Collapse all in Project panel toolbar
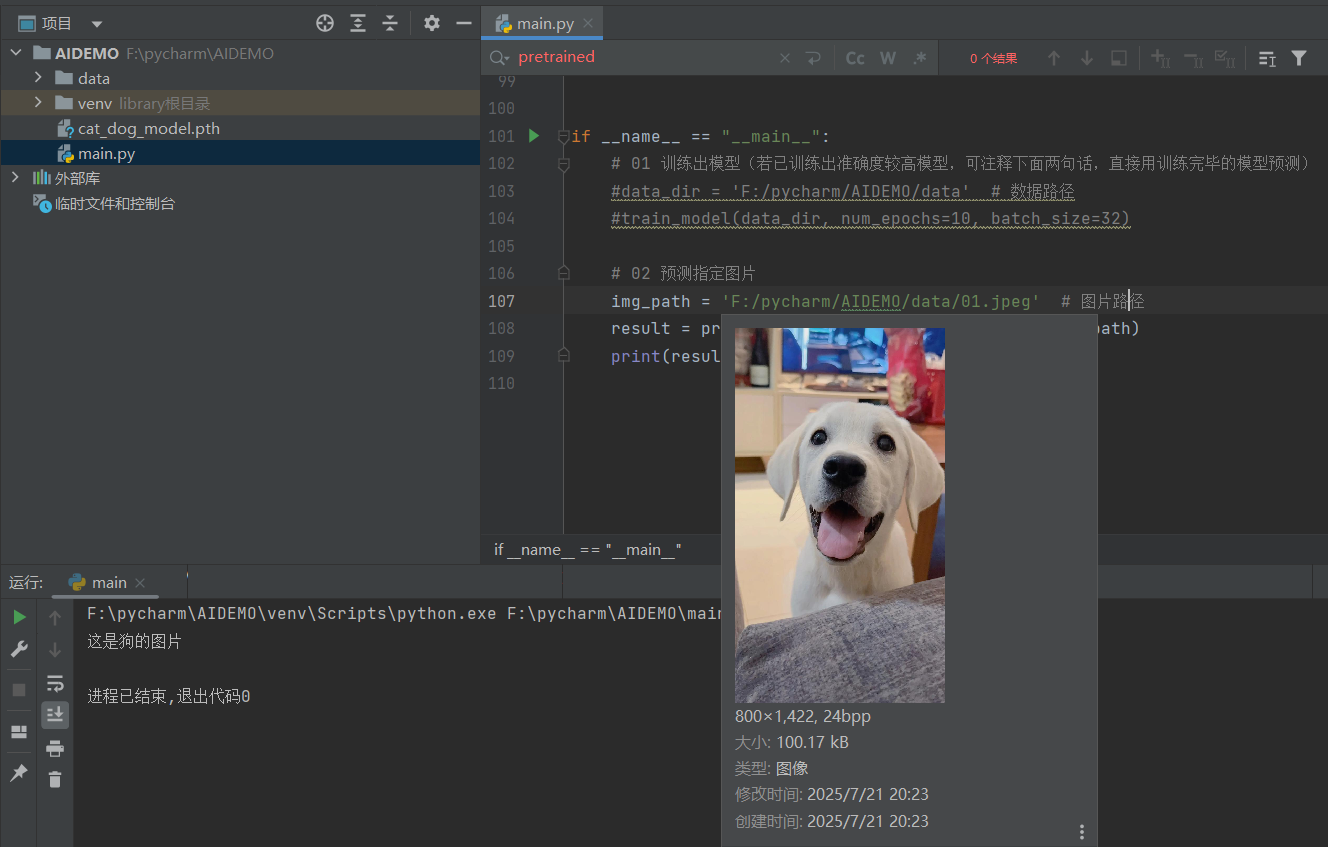 pos(390,23)
